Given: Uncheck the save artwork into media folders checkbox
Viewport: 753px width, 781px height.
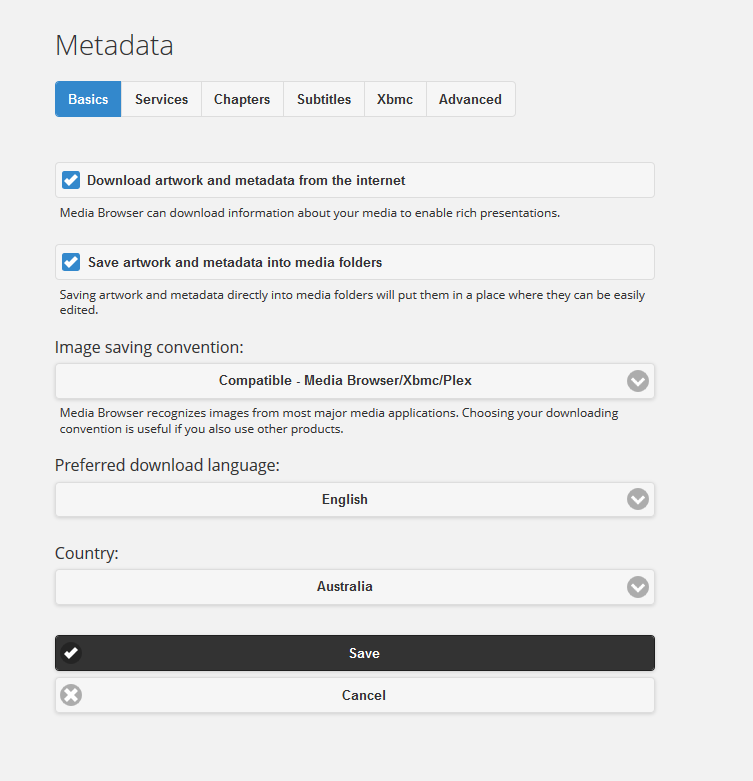Looking at the screenshot, I should pyautogui.click(x=71, y=262).
